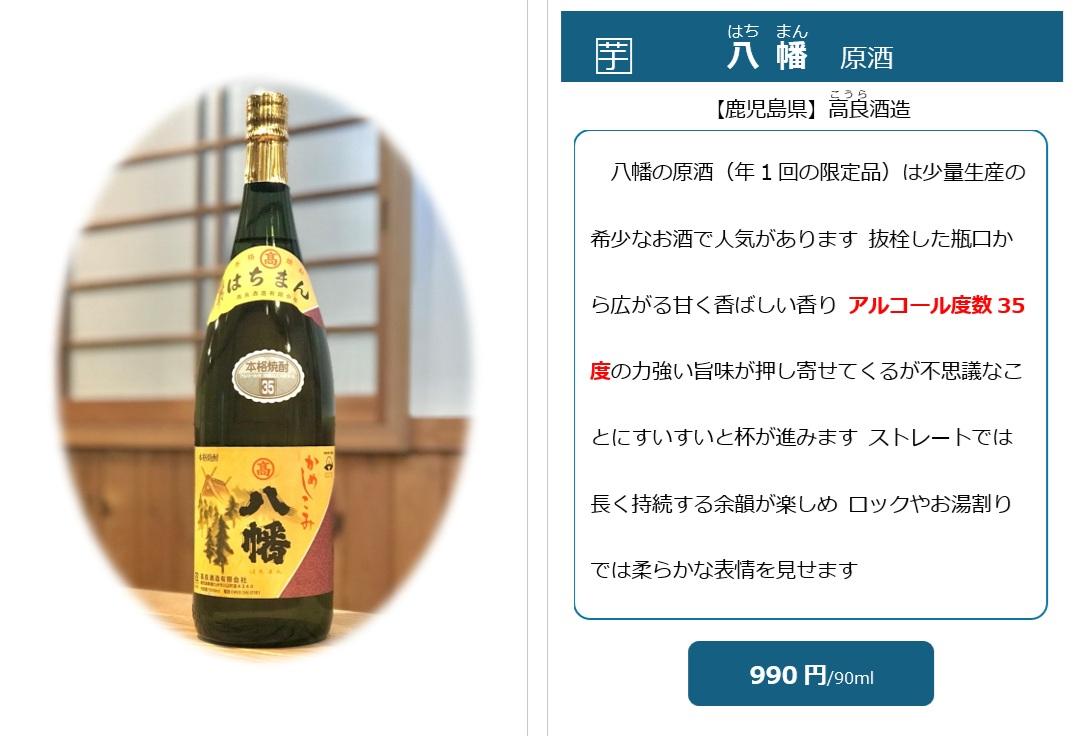Click the 高 emblem on the bottle's neck label

(x=270, y=259)
